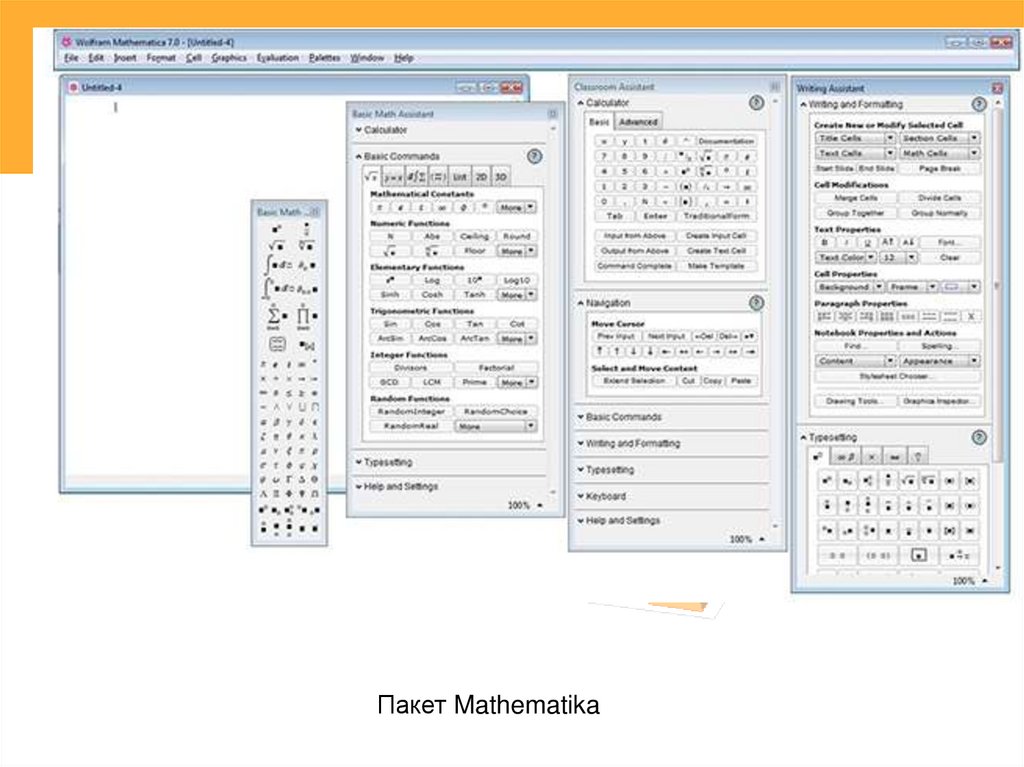Increase font size AT button in Text Properties

pyautogui.click(x=888, y=242)
